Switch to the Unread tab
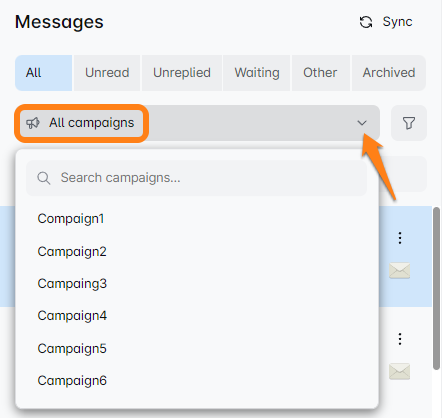The width and height of the screenshot is (442, 418). (107, 73)
